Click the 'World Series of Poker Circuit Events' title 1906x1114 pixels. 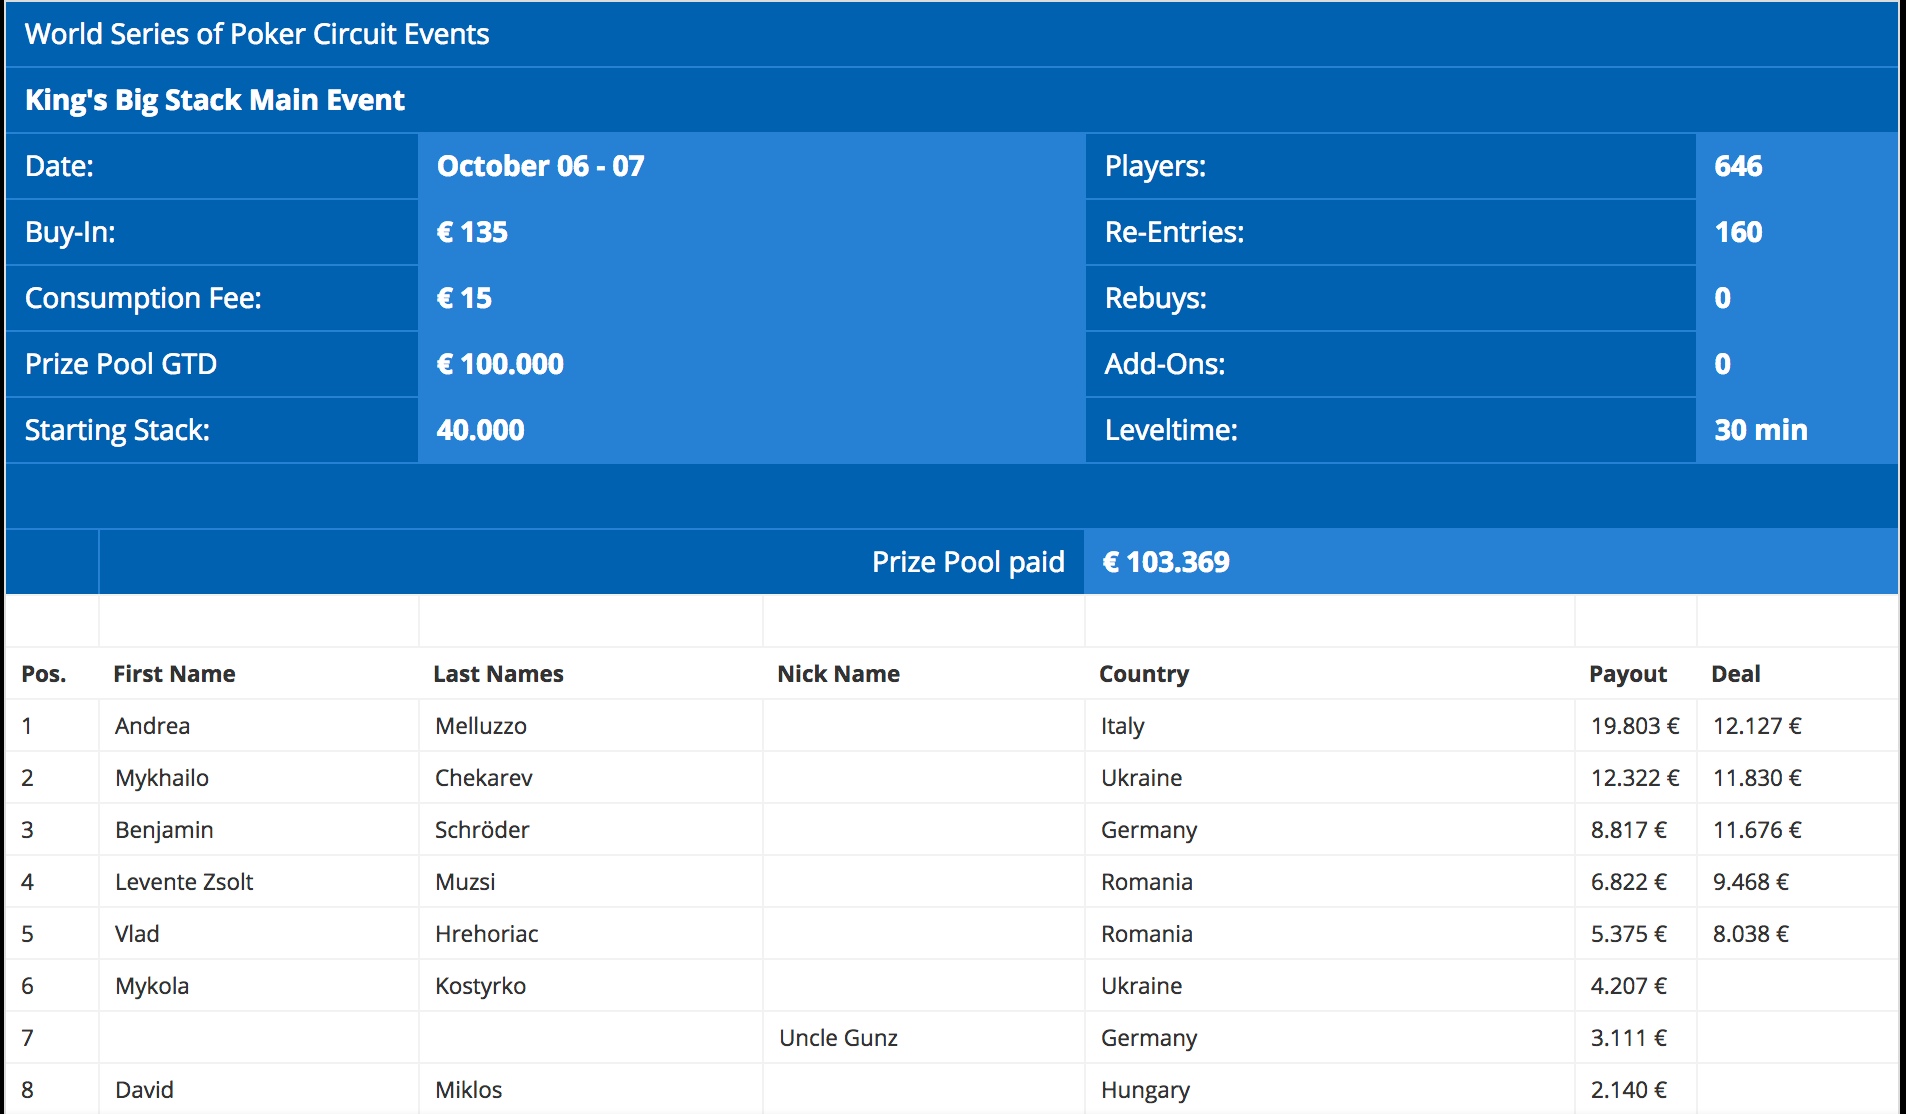pyautogui.click(x=257, y=34)
